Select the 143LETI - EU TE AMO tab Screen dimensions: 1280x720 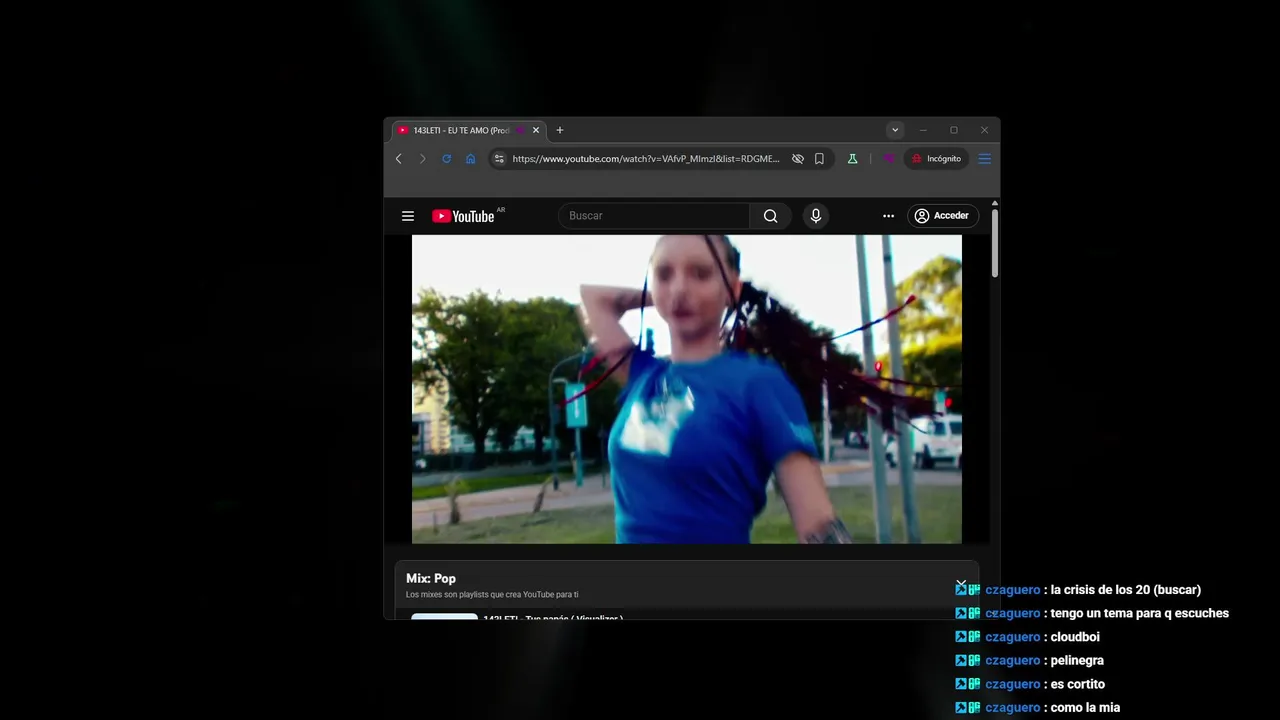[x=468, y=130]
